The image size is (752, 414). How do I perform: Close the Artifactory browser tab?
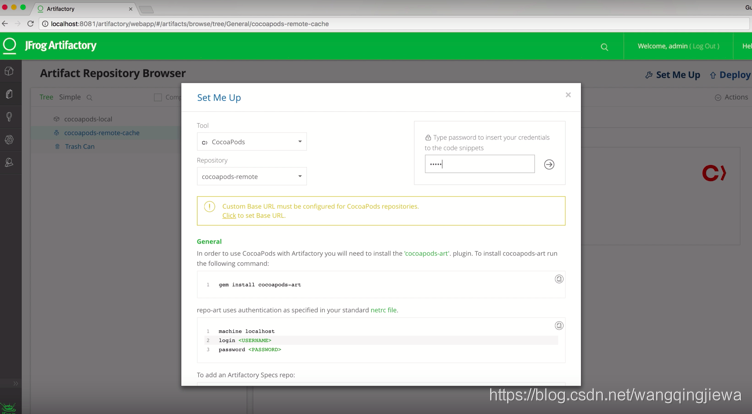click(130, 9)
